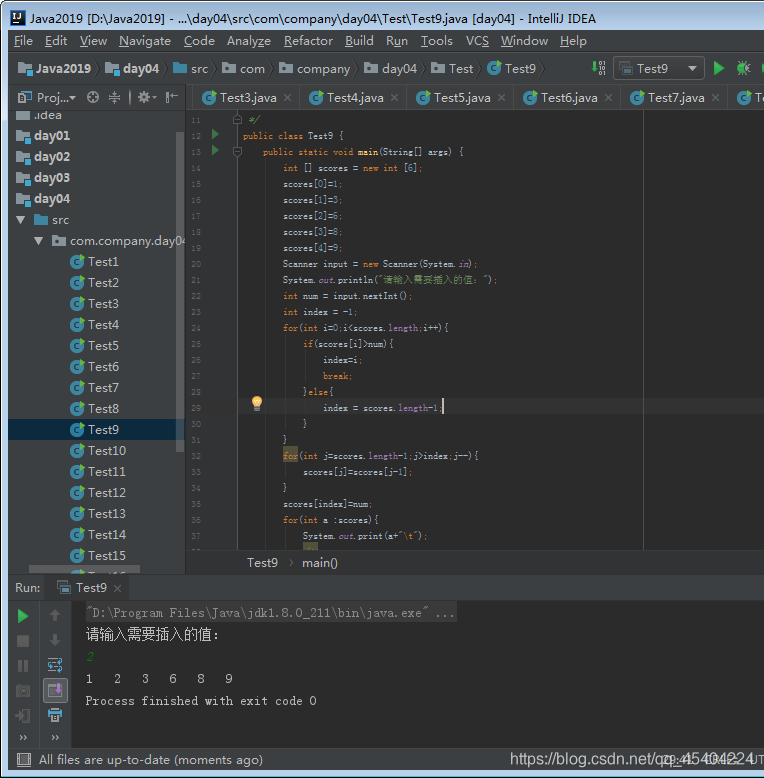Image resolution: width=764 pixels, height=778 pixels.
Task: Open the Run menu
Action: (x=397, y=41)
